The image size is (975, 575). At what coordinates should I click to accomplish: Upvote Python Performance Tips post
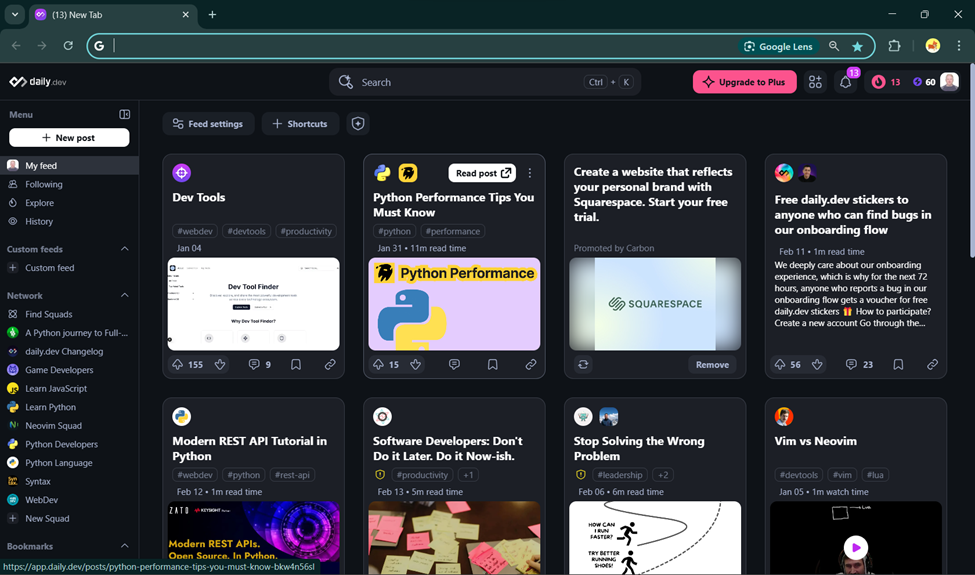tap(378, 364)
